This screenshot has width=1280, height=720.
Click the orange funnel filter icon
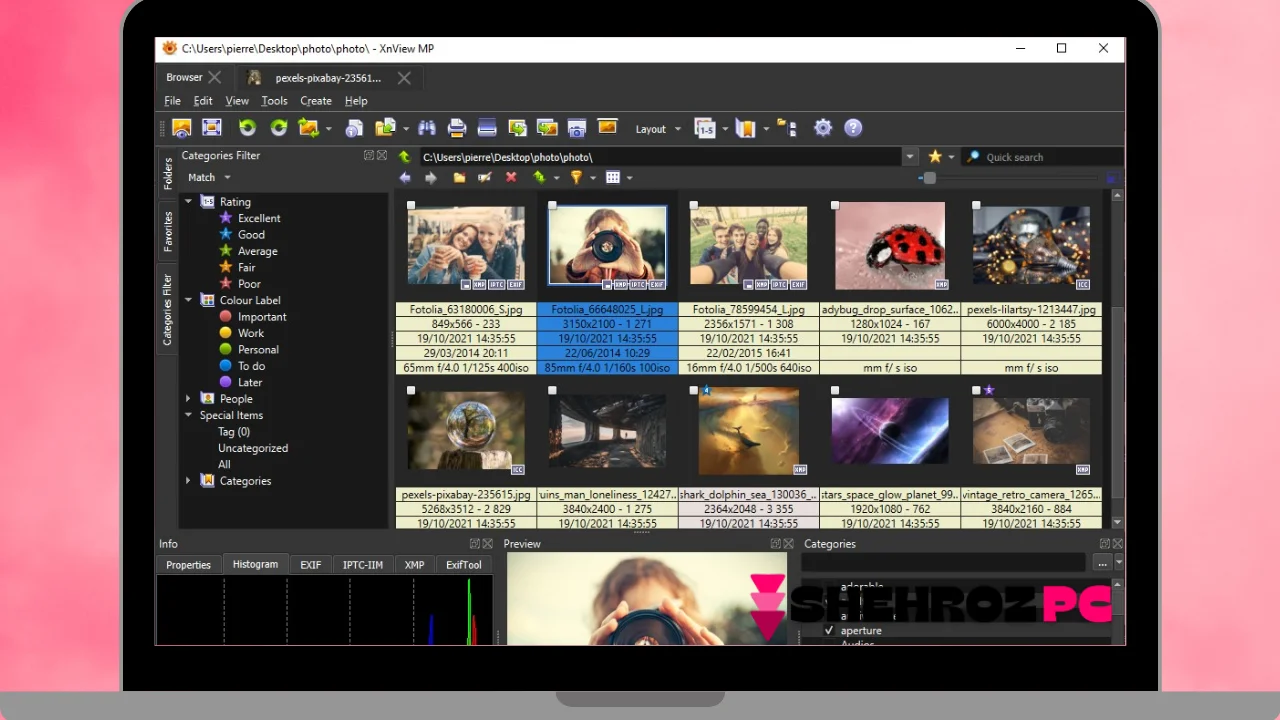[x=576, y=178]
